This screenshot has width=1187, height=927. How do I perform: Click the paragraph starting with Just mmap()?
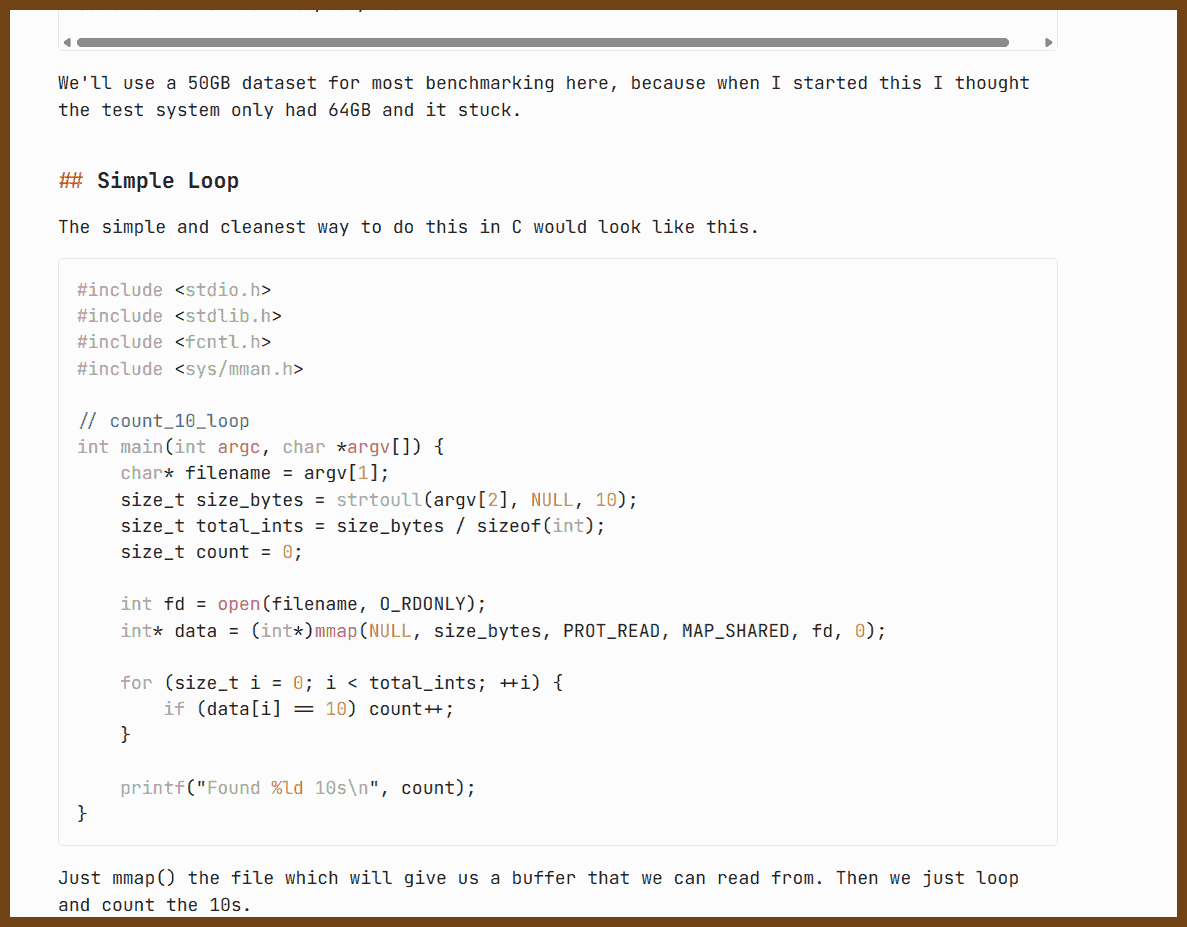[x=538, y=891]
